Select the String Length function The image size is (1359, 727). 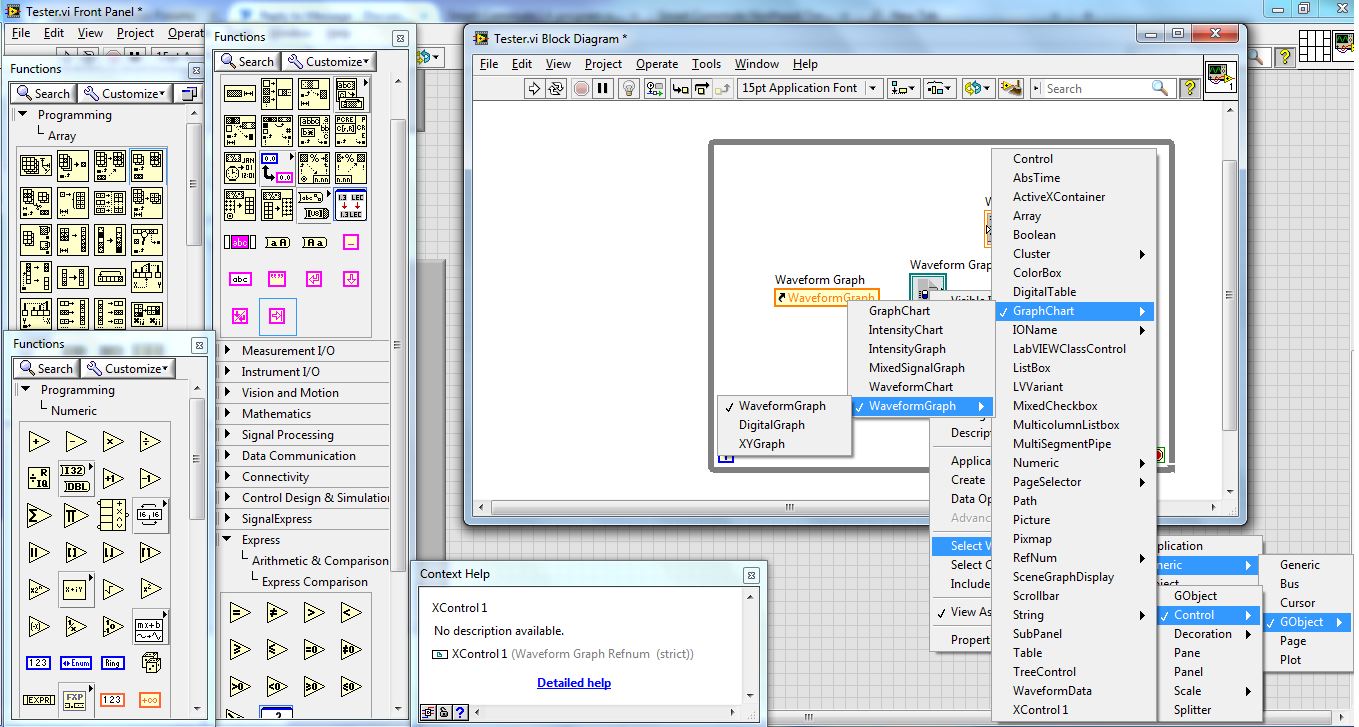(x=240, y=94)
